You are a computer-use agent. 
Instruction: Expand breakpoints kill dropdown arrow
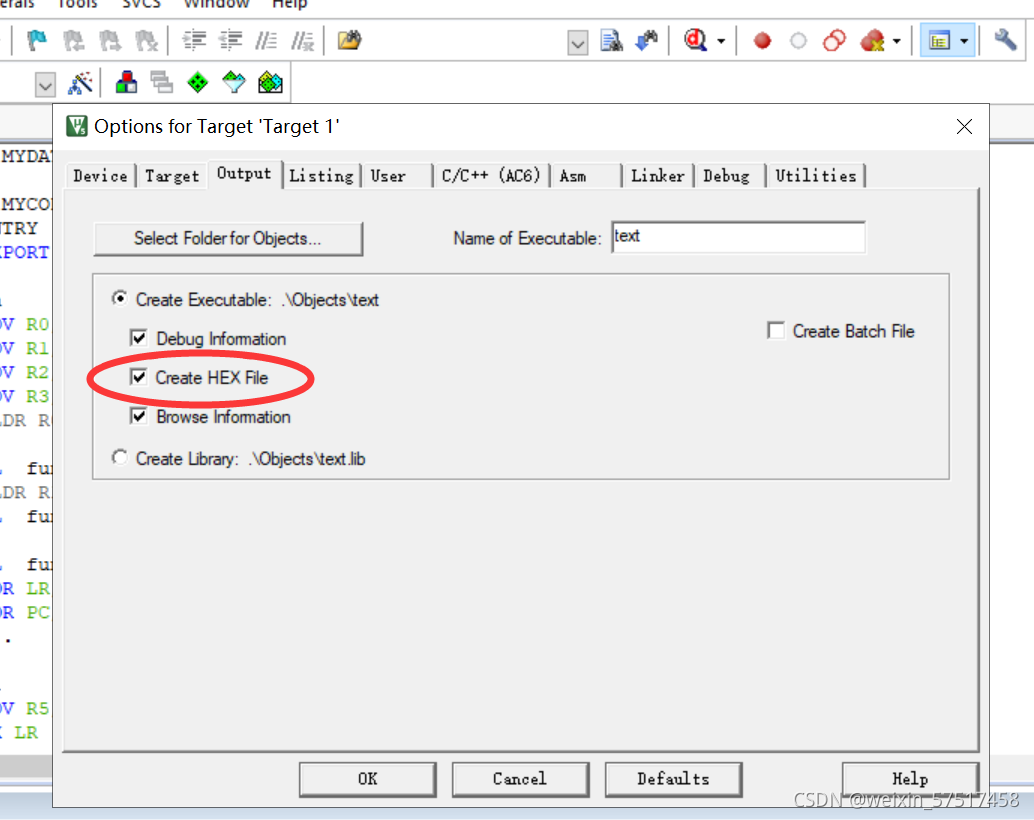click(x=896, y=42)
